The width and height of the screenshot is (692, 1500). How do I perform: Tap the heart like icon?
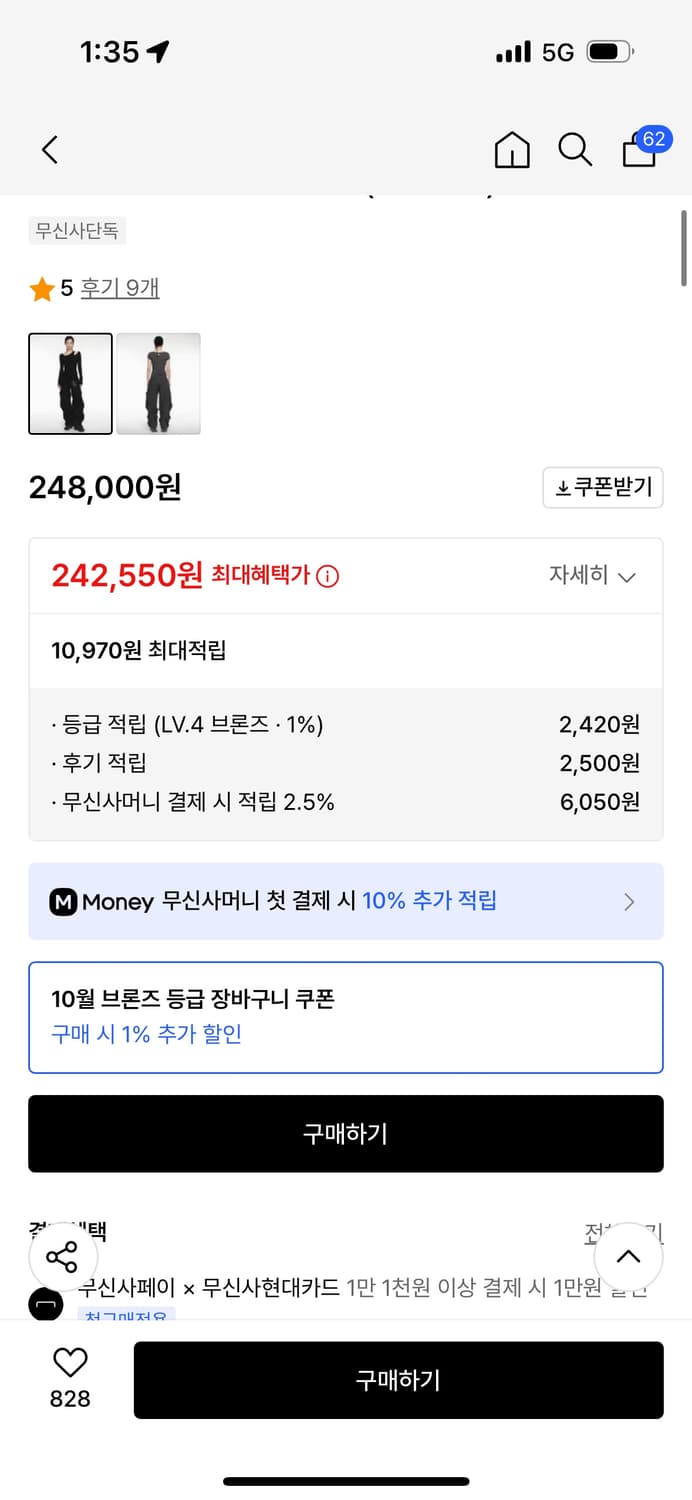[70, 1362]
